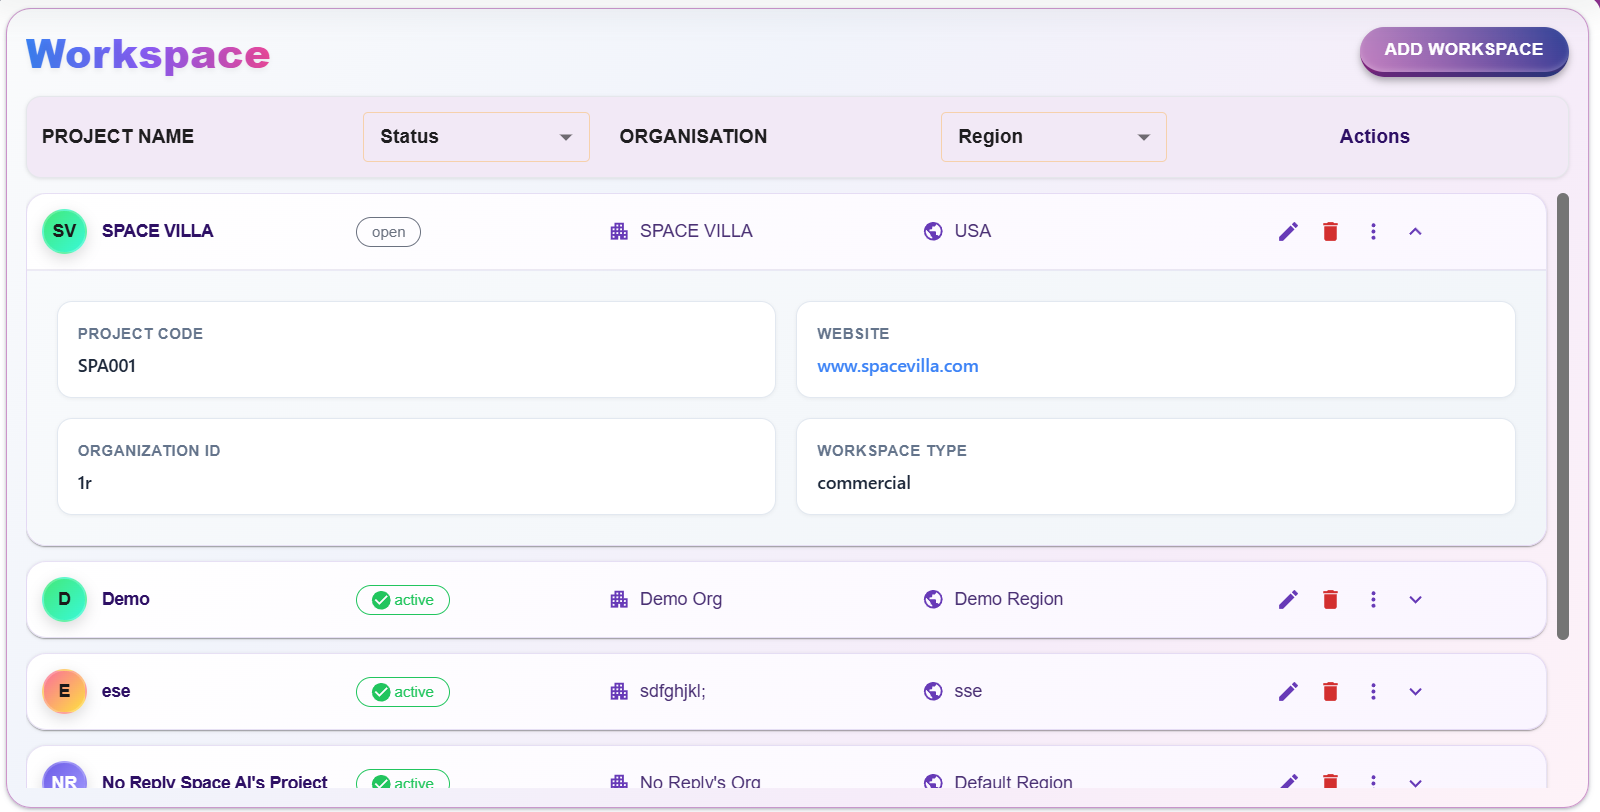
Task: Expand the Demo row details
Action: 1415,600
